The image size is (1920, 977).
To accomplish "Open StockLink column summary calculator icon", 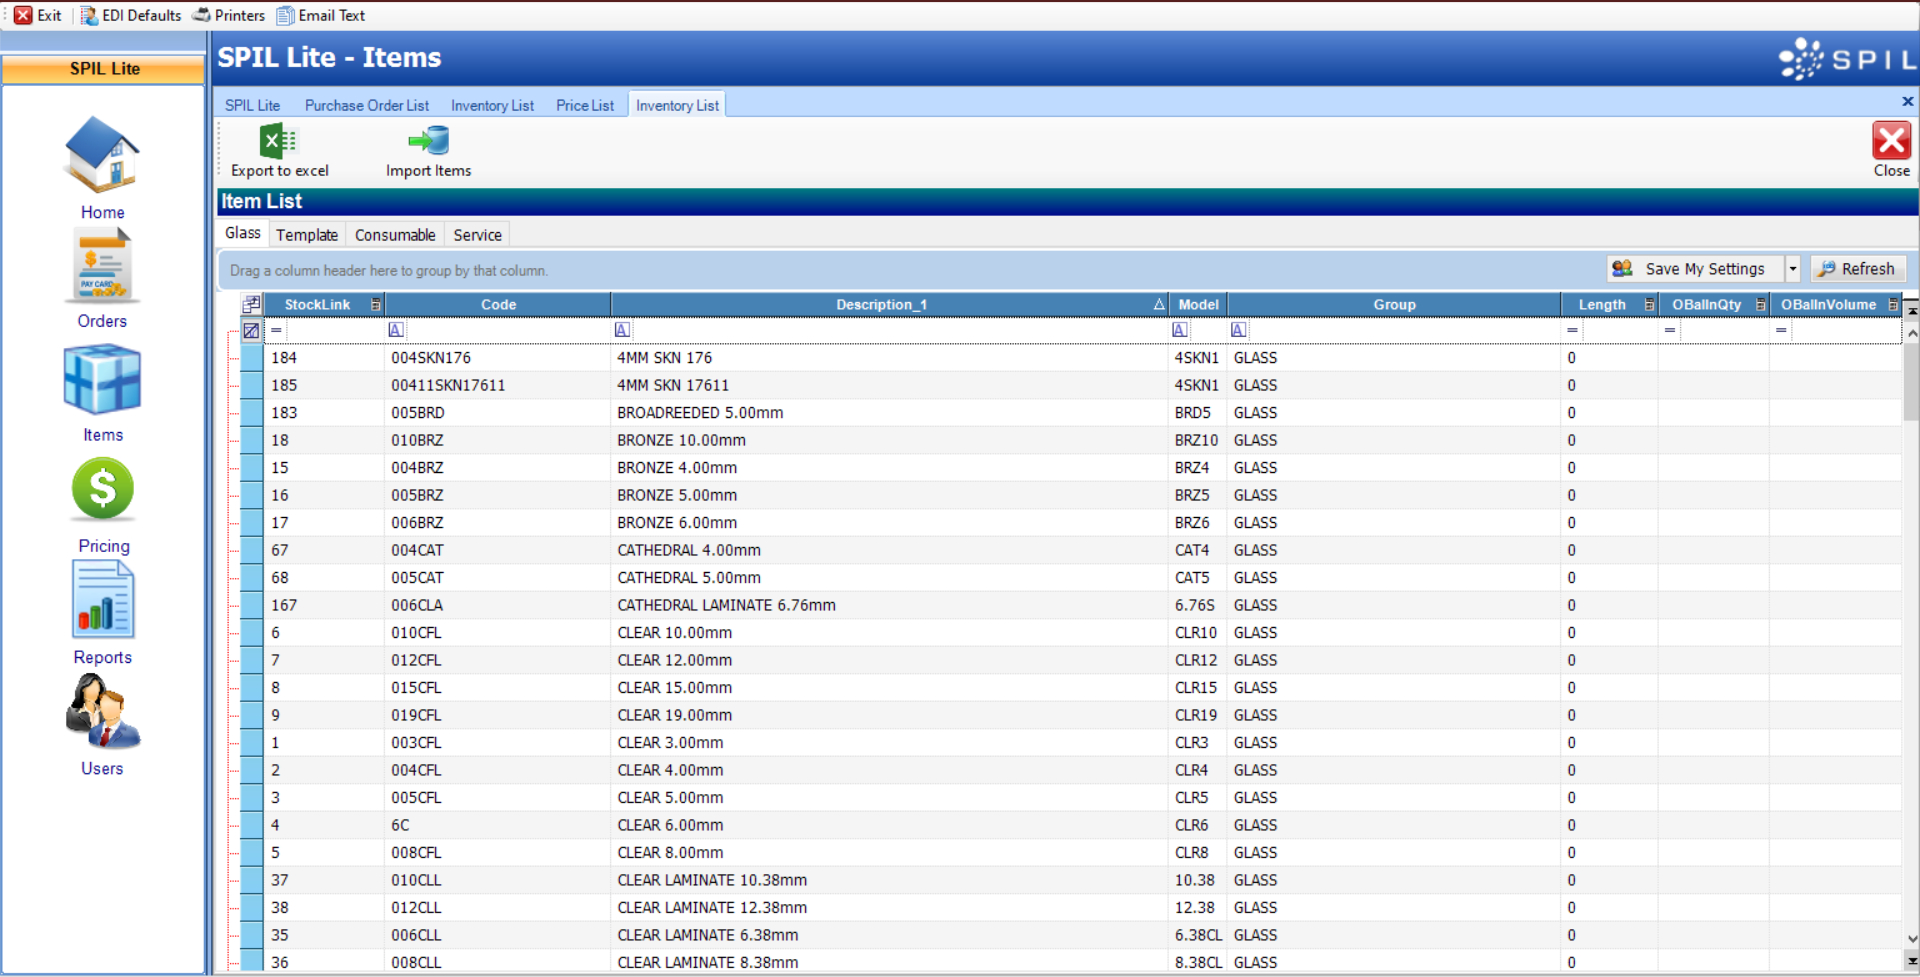I will 376,304.
